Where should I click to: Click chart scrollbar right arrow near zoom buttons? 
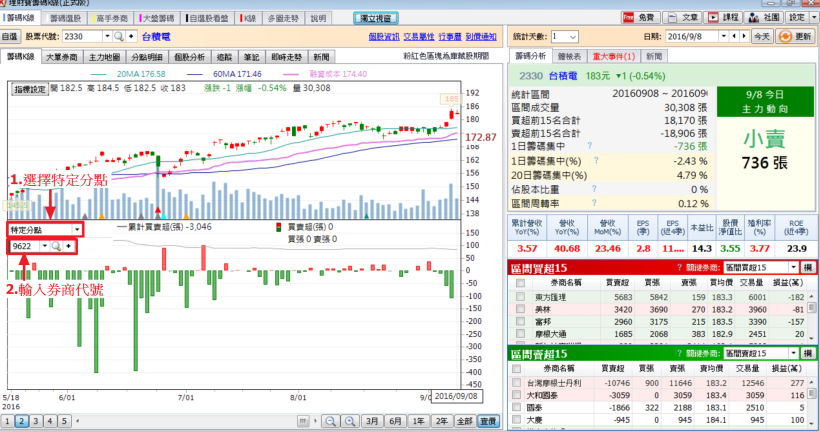coord(315,421)
